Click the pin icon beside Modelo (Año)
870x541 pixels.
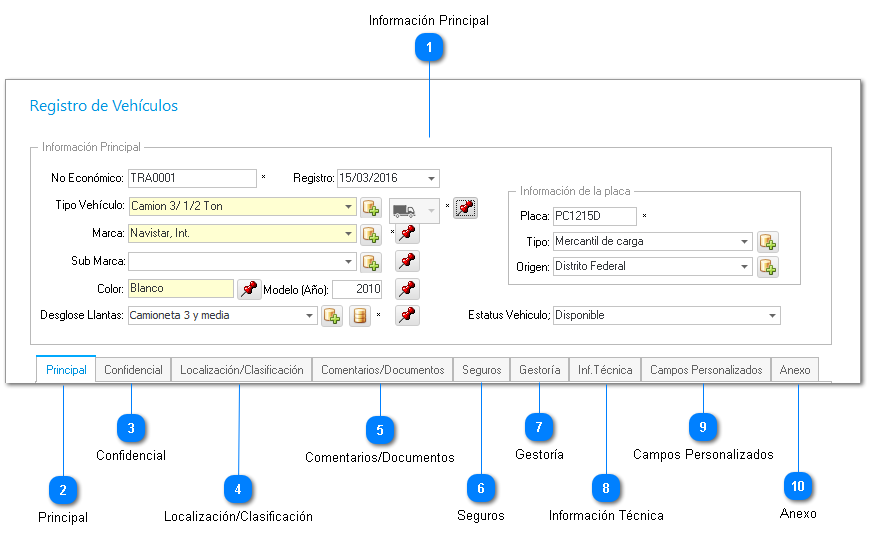[x=407, y=289]
